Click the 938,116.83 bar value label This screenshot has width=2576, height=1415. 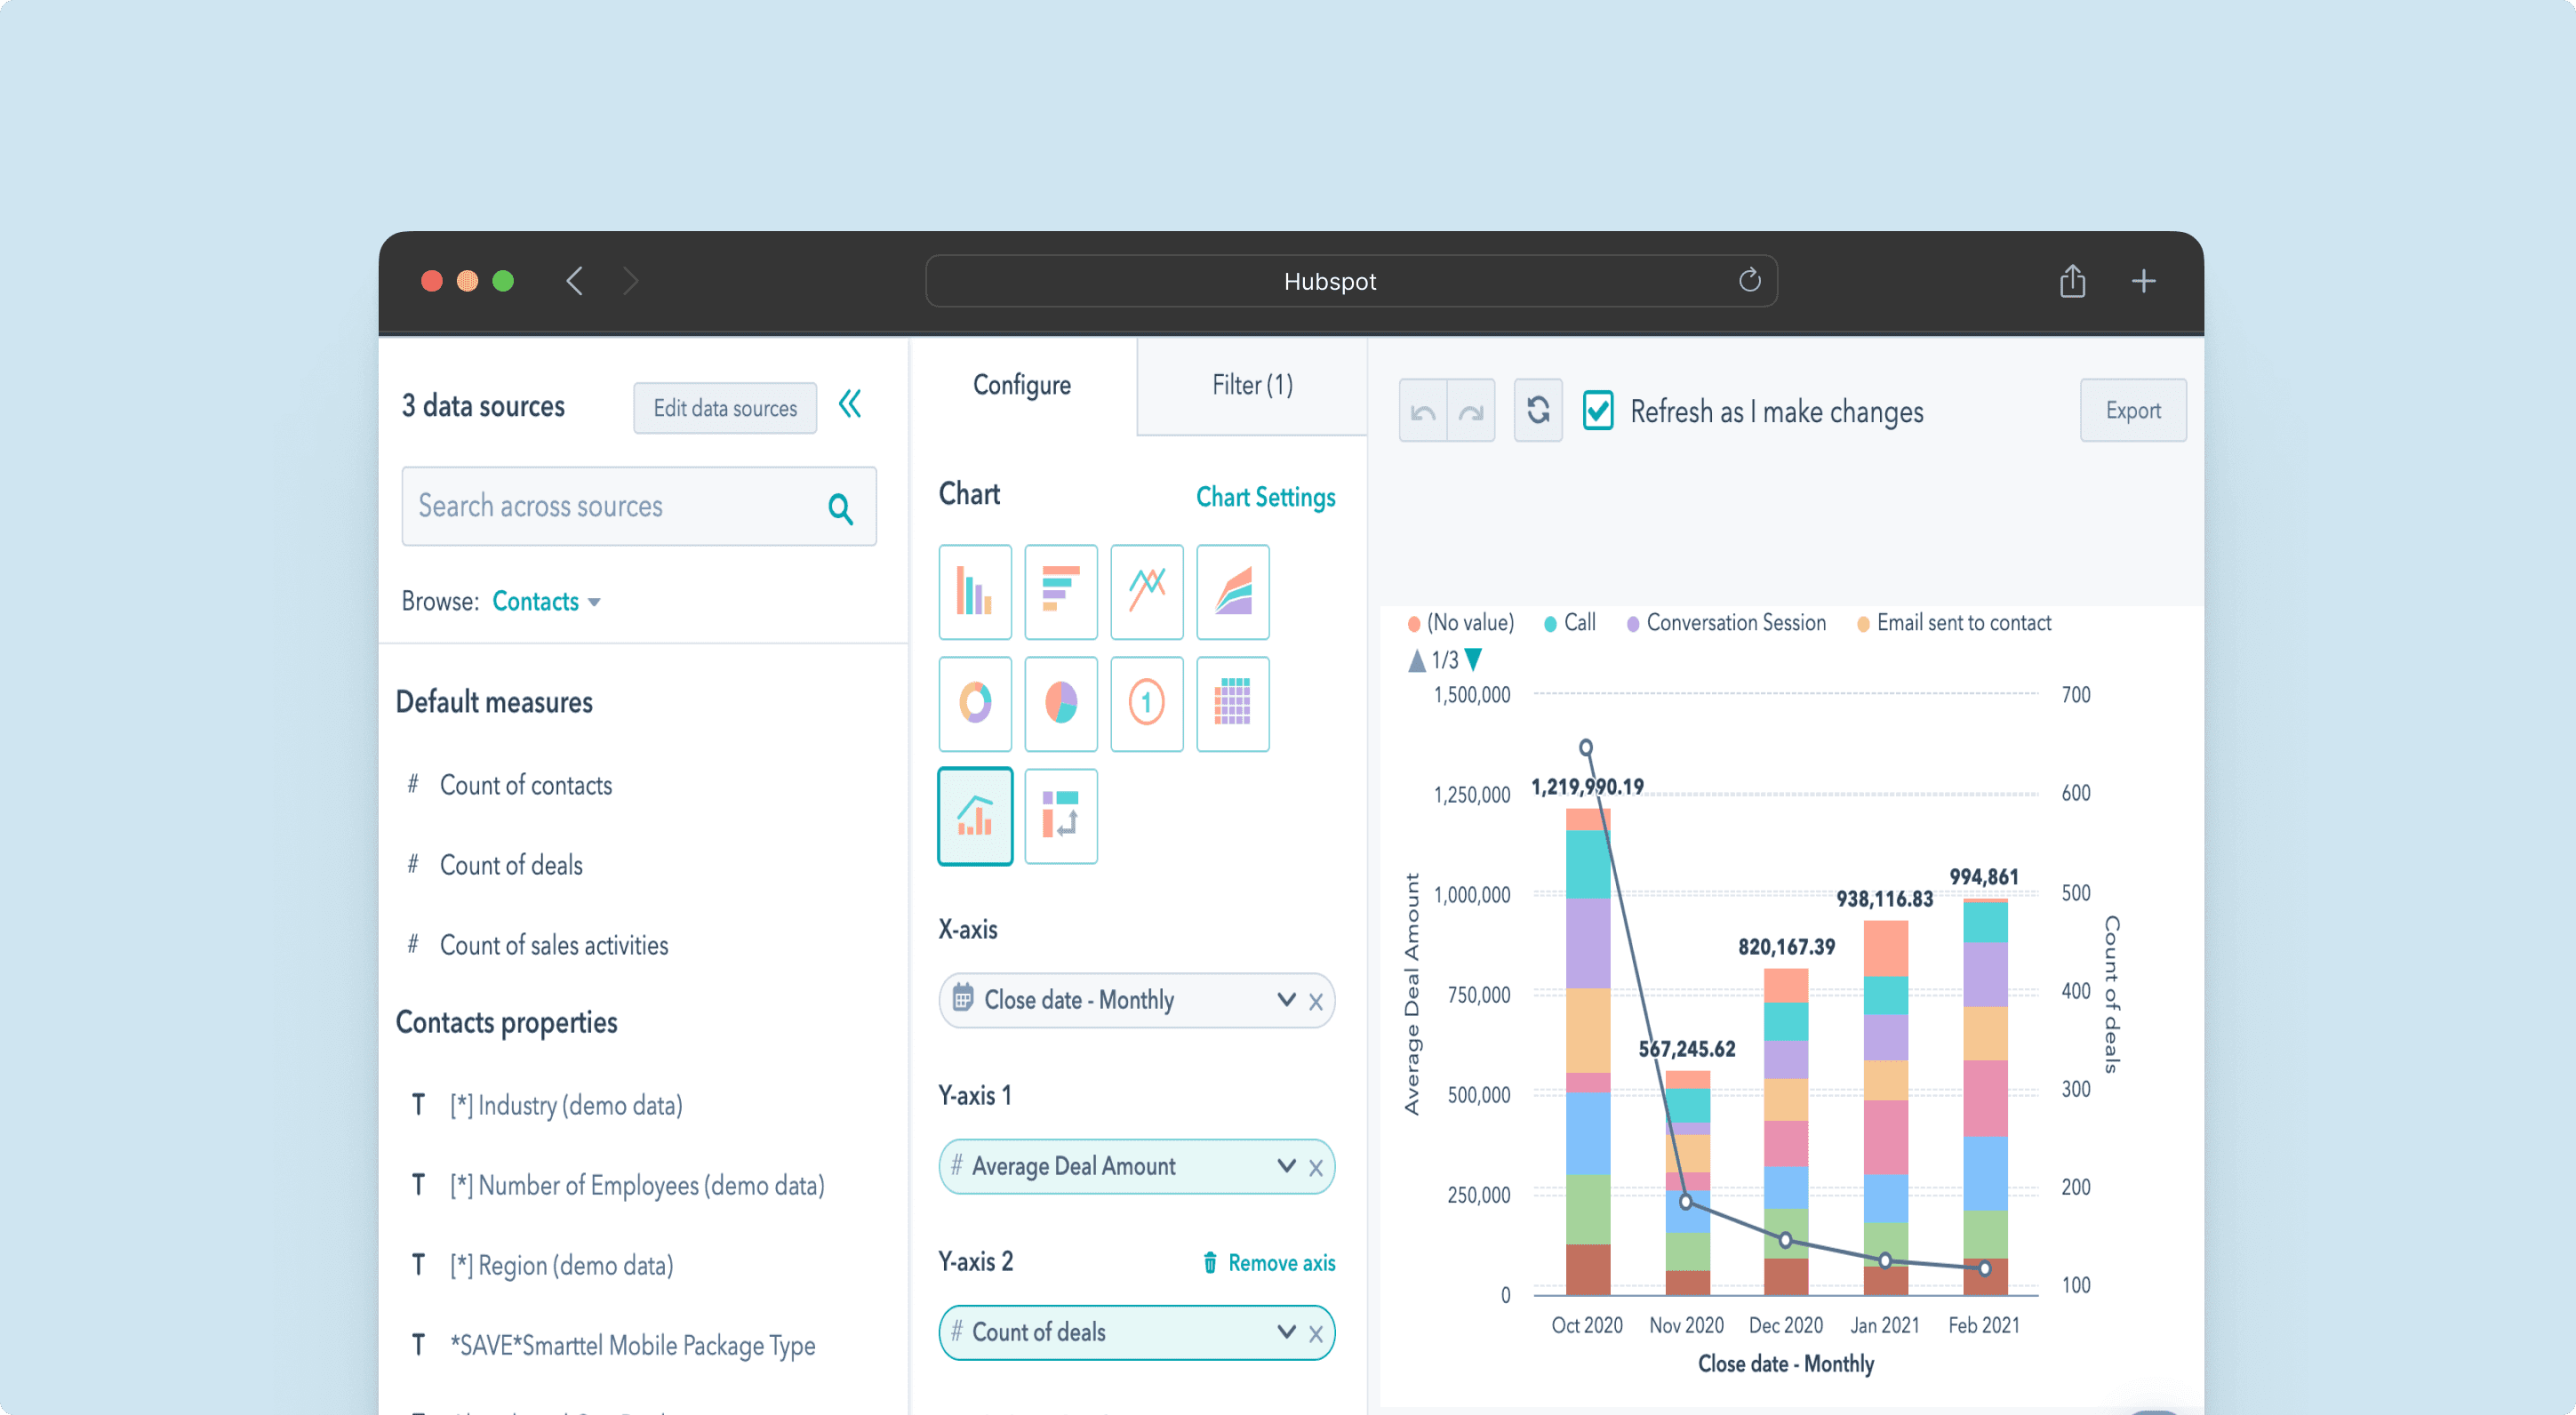pyautogui.click(x=1885, y=899)
